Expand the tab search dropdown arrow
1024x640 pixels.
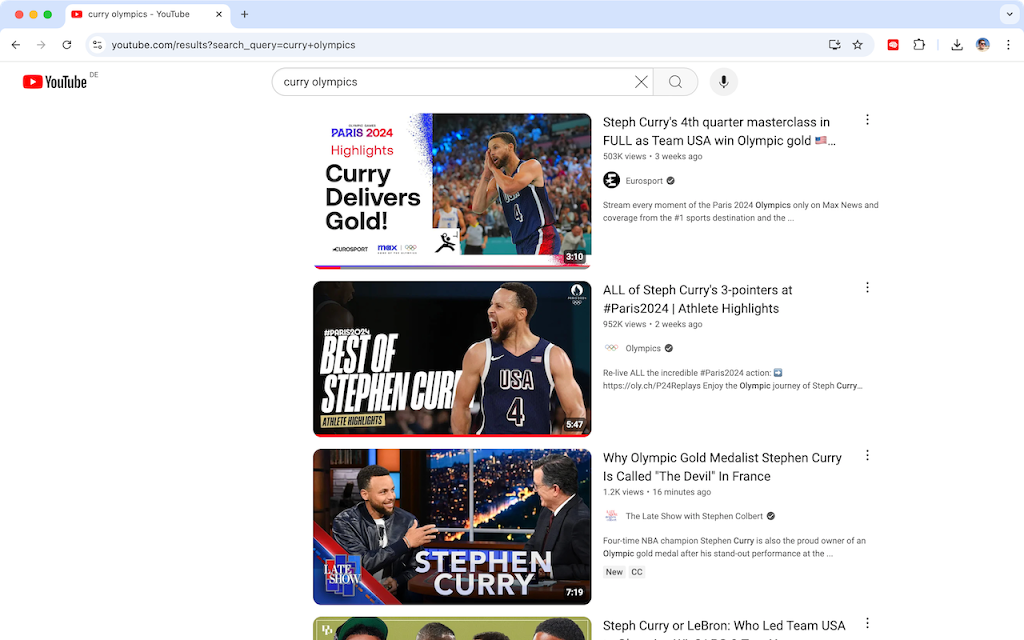coord(1010,14)
